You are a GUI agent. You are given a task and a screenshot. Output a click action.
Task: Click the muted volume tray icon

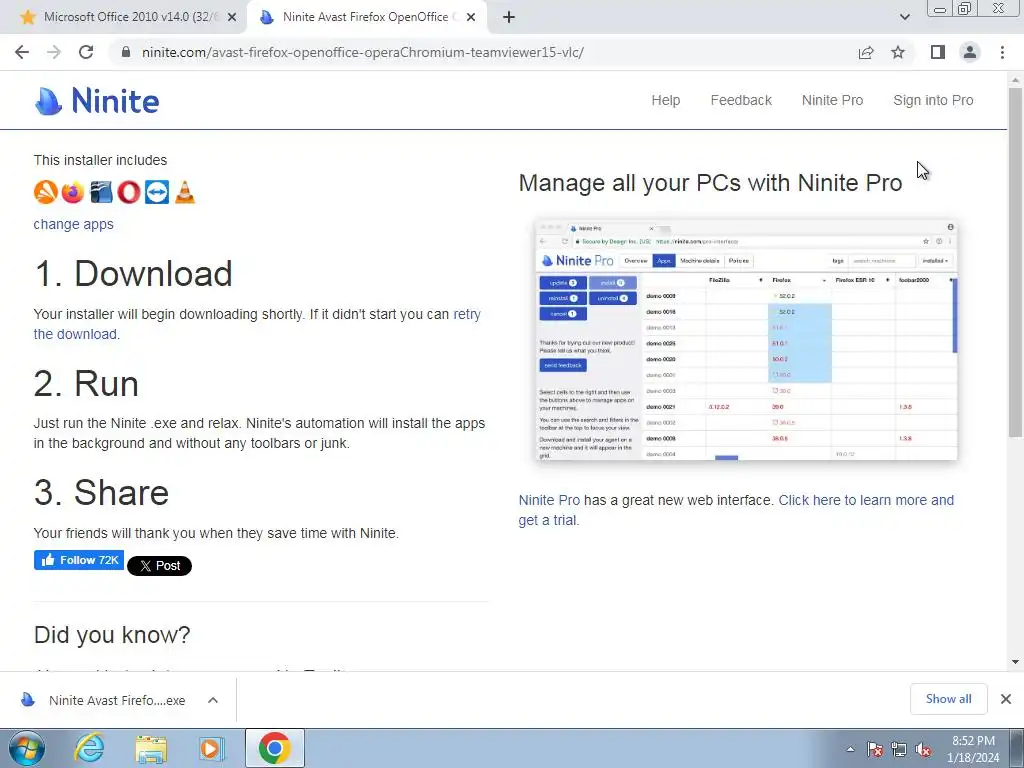click(923, 749)
